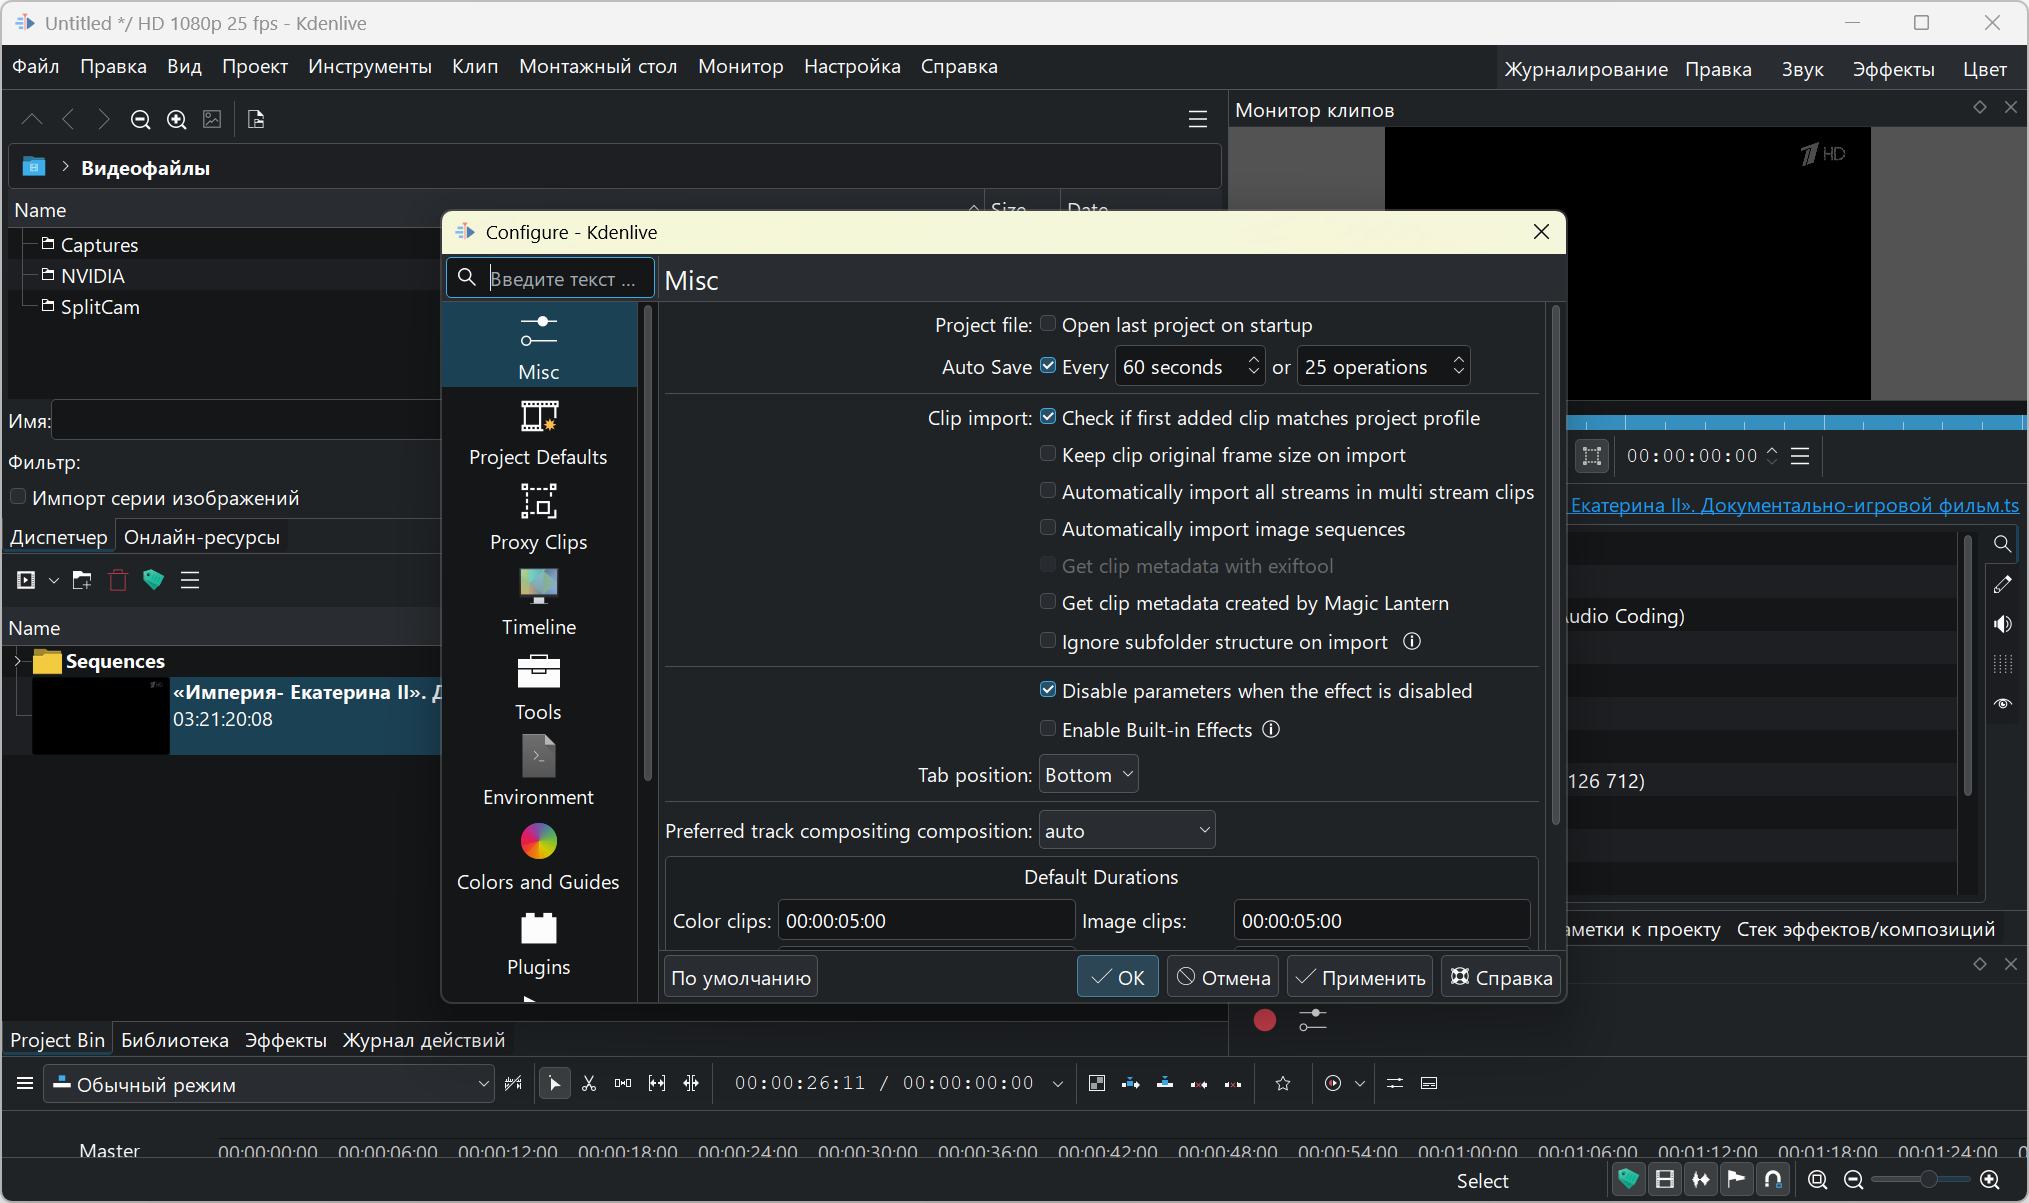This screenshot has width=2029, height=1203.
Task: Open preferred track compositing dropdown
Action: [1127, 831]
